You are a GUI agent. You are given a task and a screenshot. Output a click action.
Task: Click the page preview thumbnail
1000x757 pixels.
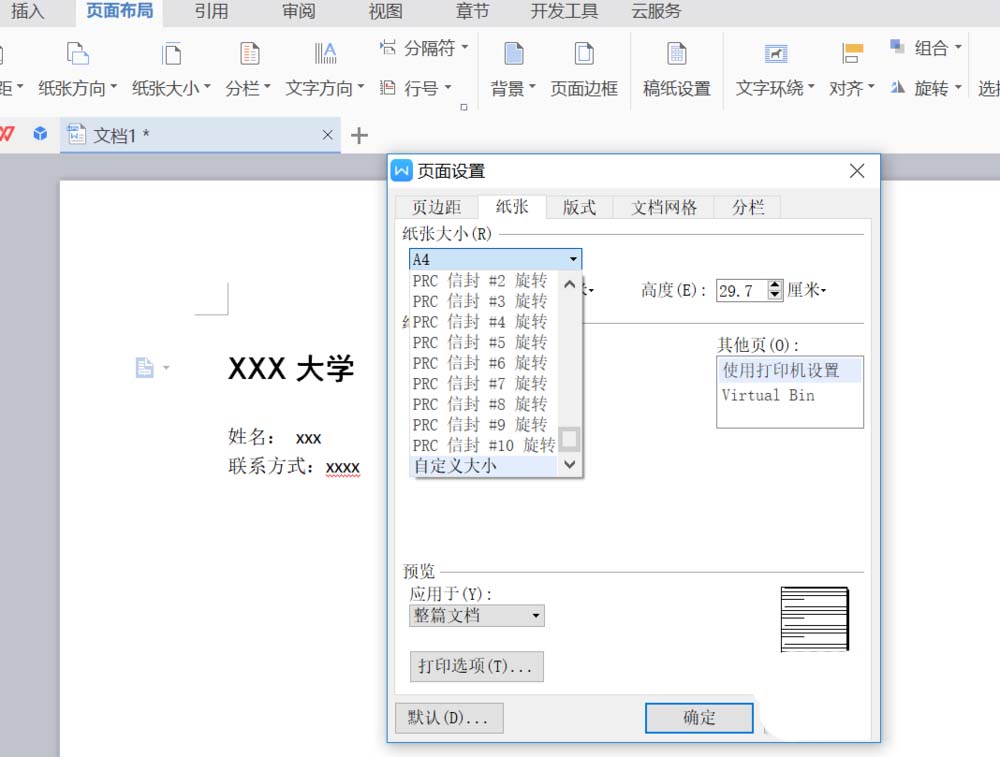coord(814,619)
